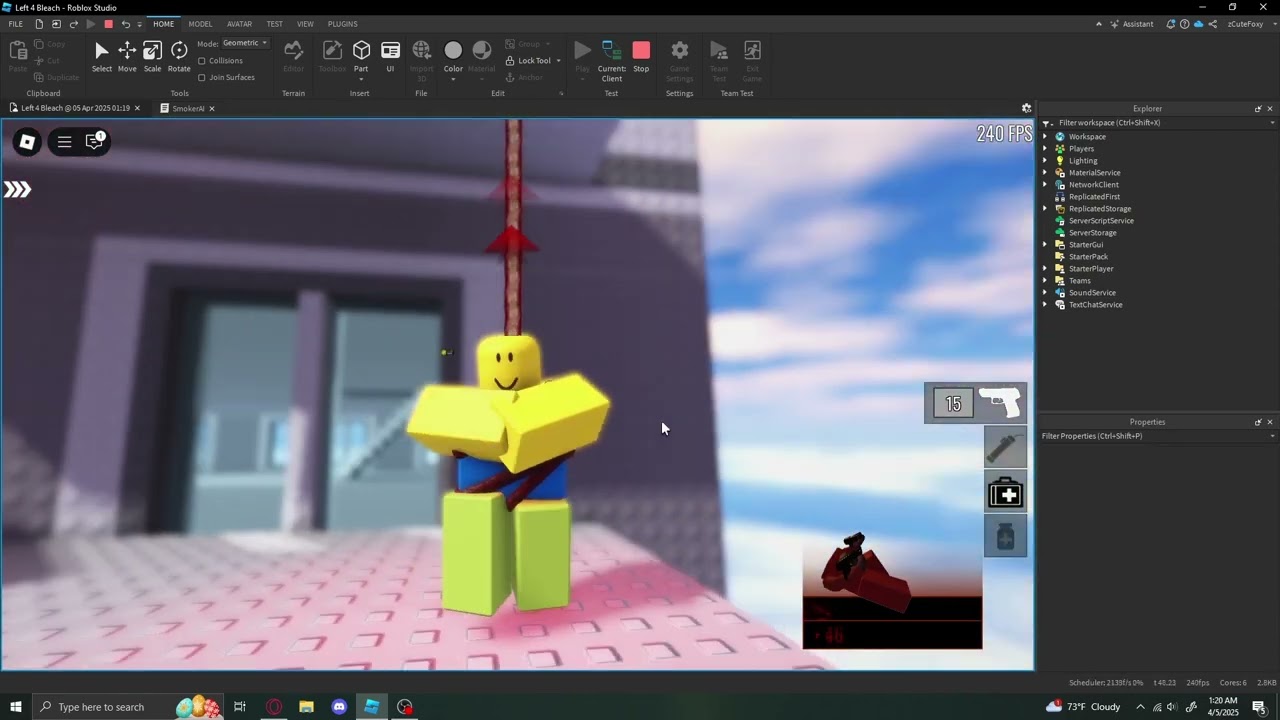Select ServerStorage in Explorer
1280x720 pixels.
[1092, 233]
